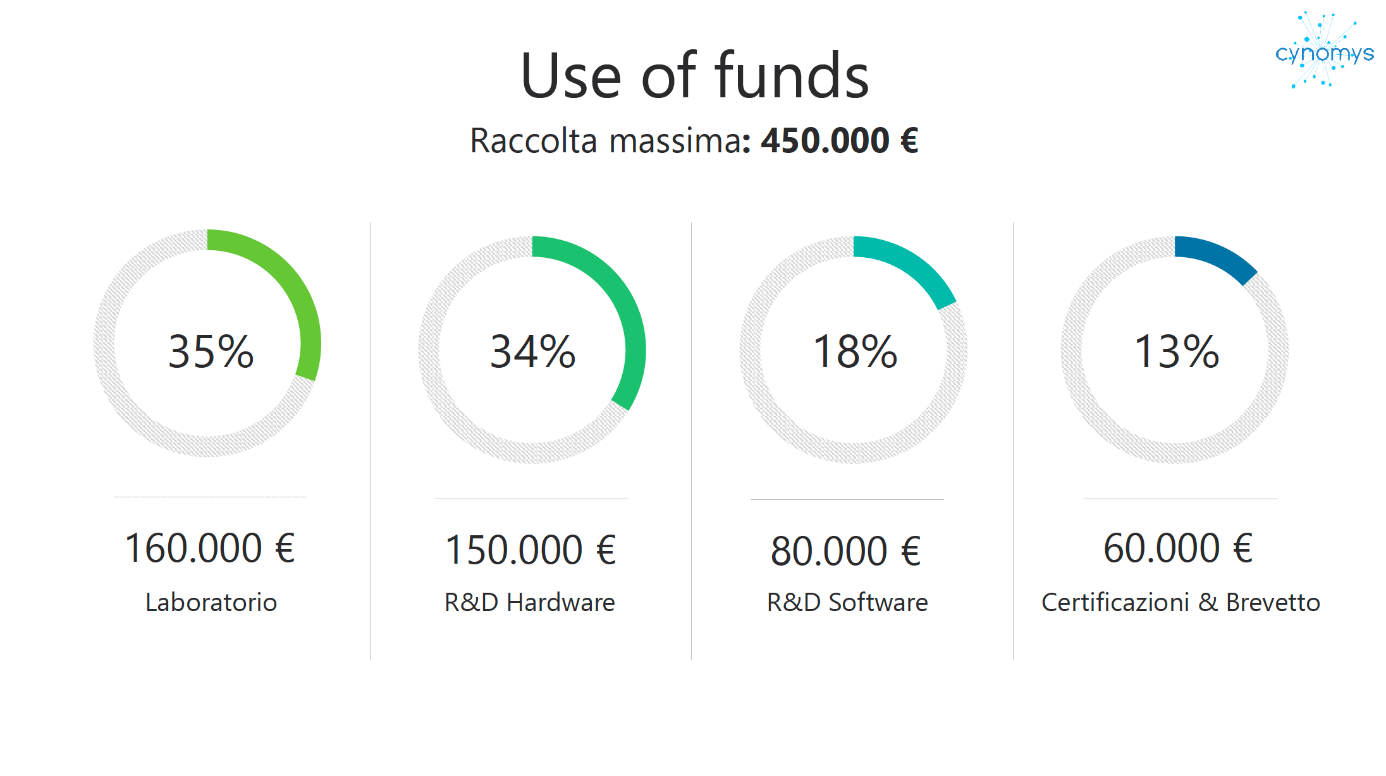Select the R&D Hardware label
The width and height of the screenshot is (1386, 776).
530,602
